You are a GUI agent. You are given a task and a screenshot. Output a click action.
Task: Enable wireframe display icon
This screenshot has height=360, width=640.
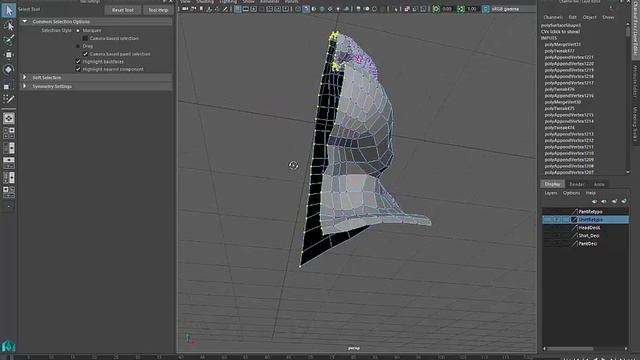(298, 9)
